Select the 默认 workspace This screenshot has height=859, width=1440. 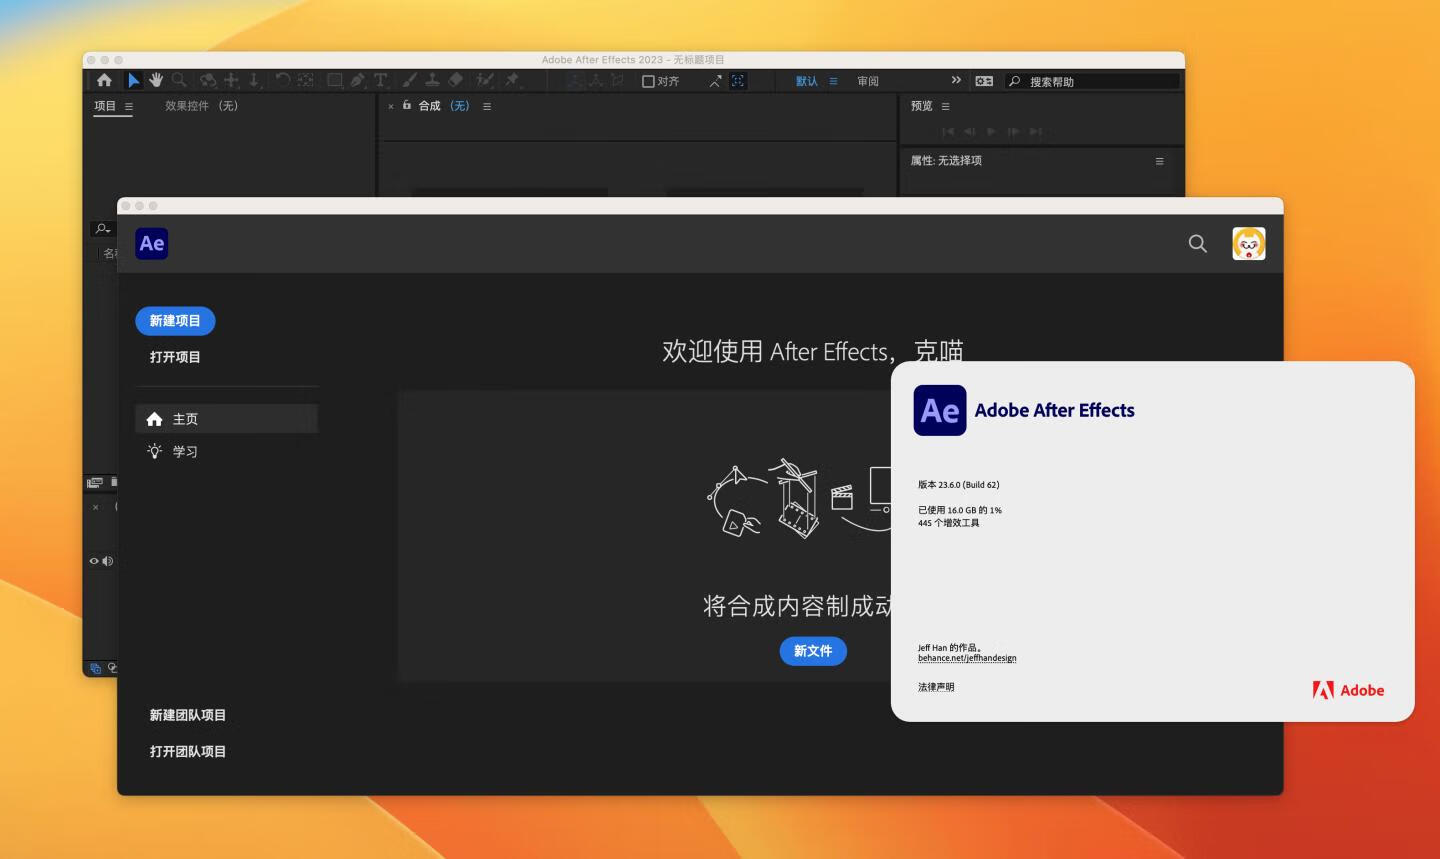tap(807, 81)
